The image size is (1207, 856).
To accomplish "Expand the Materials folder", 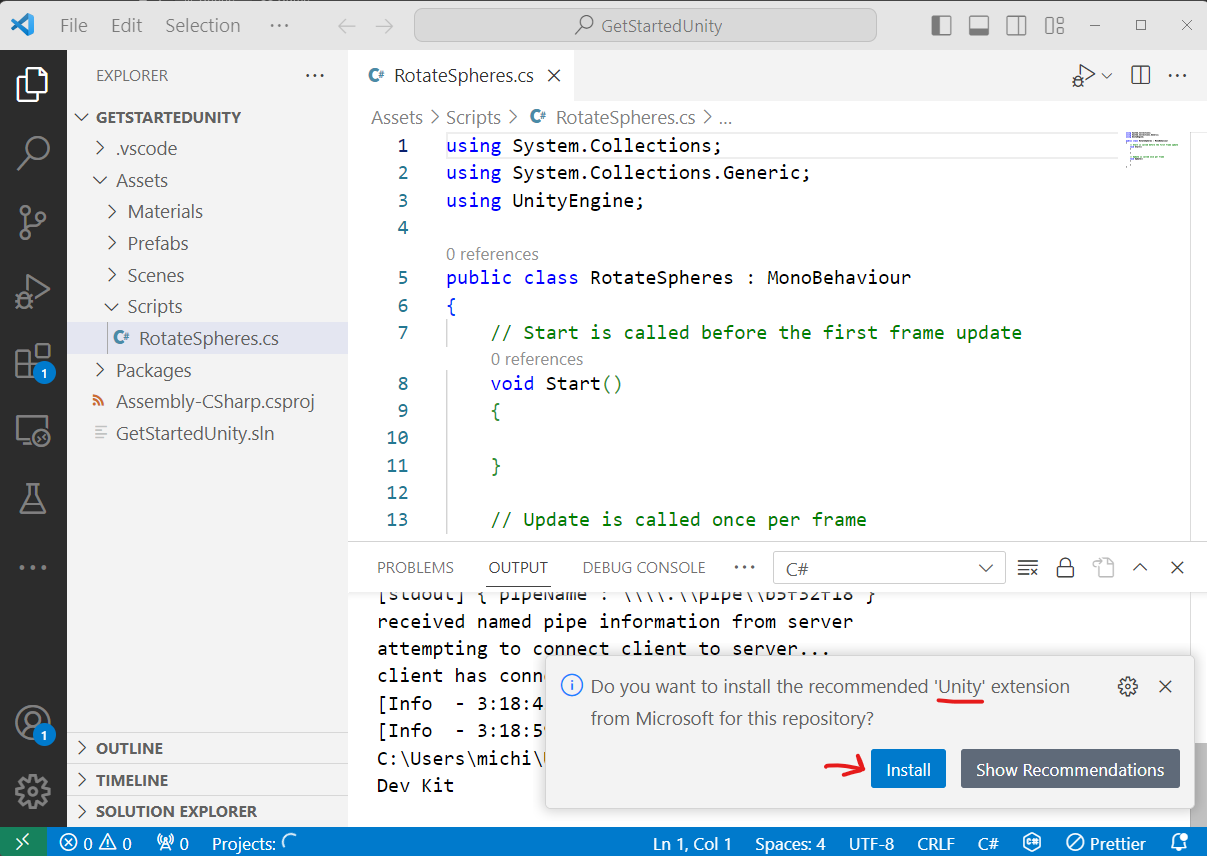I will point(208,212).
